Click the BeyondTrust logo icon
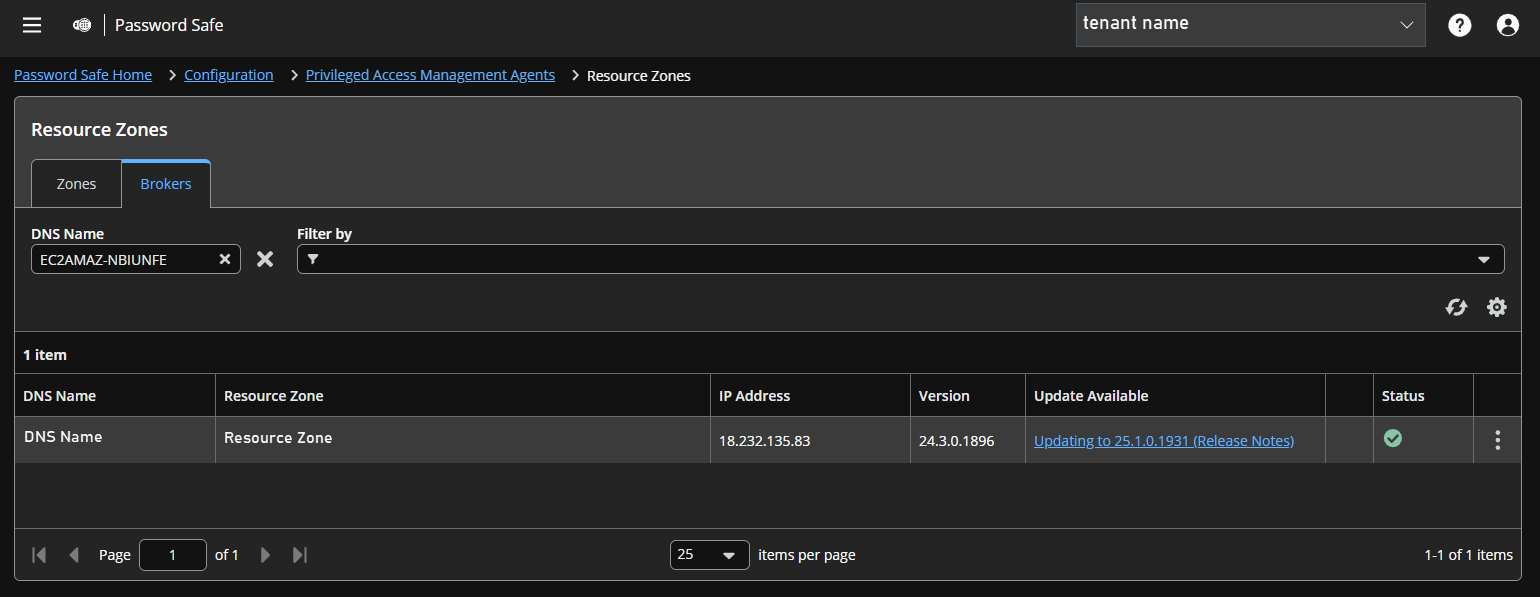Screen dimensions: 1540x597 click(x=81, y=25)
